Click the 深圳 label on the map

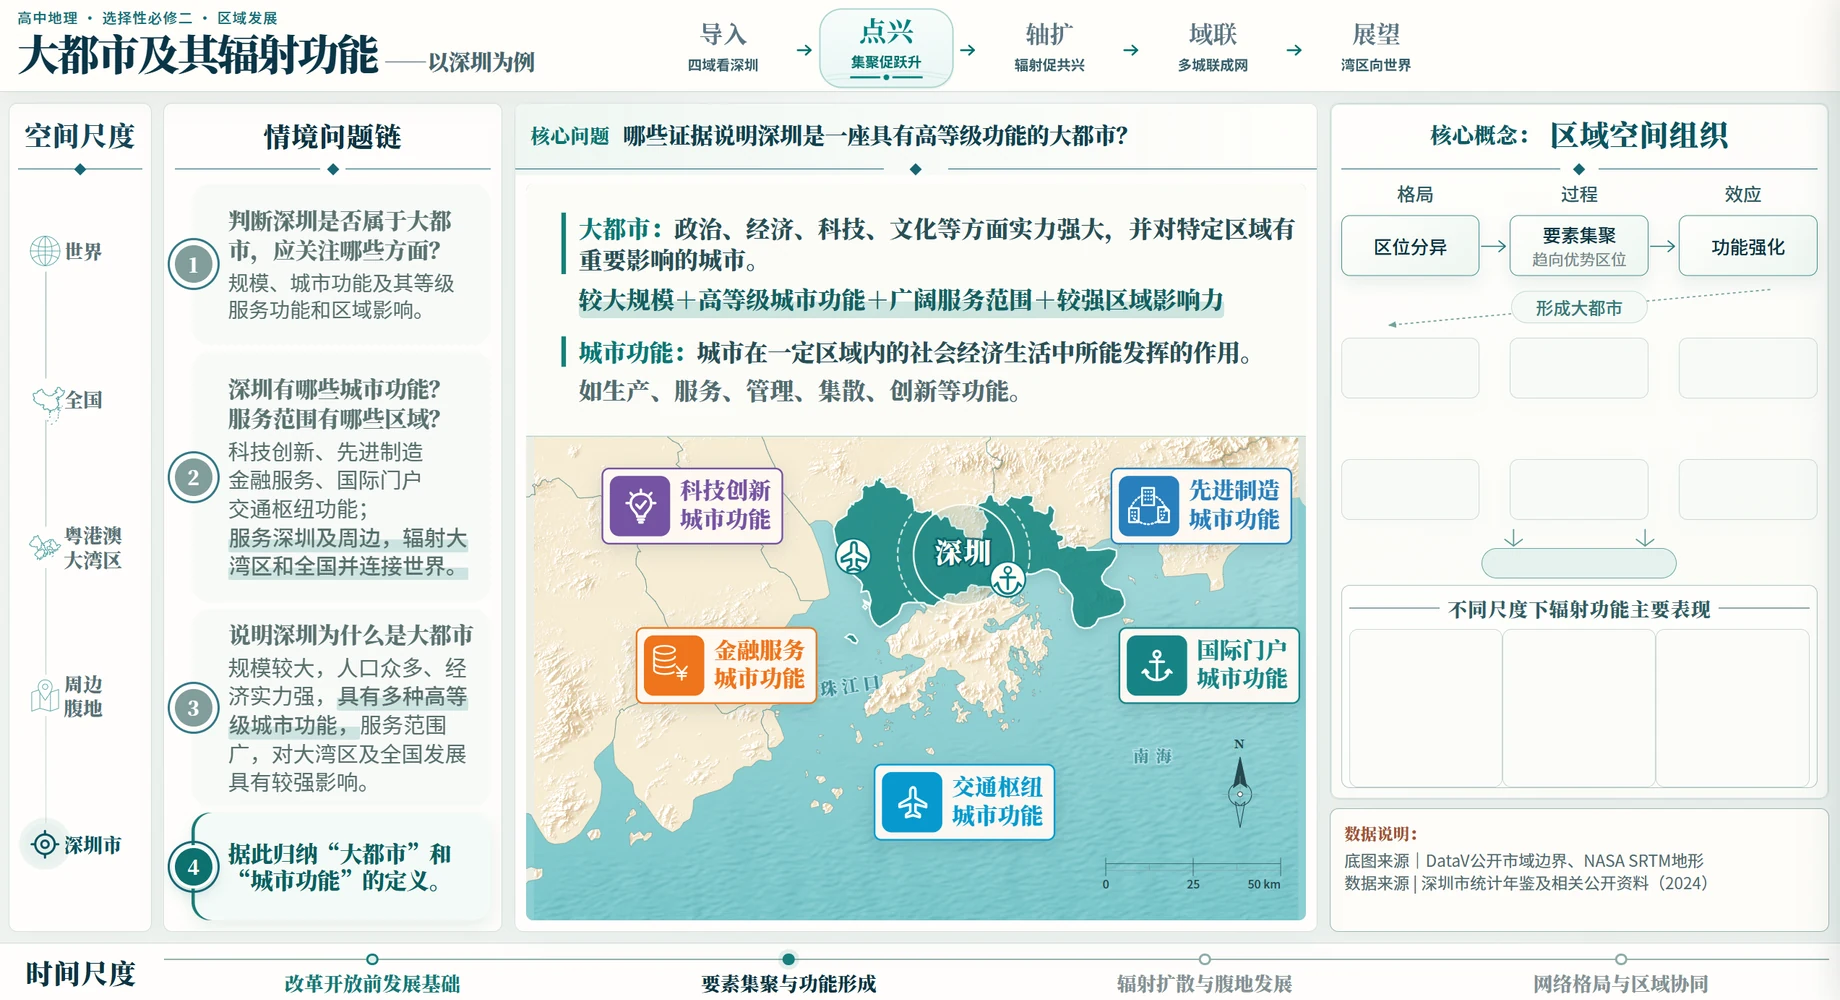point(962,552)
